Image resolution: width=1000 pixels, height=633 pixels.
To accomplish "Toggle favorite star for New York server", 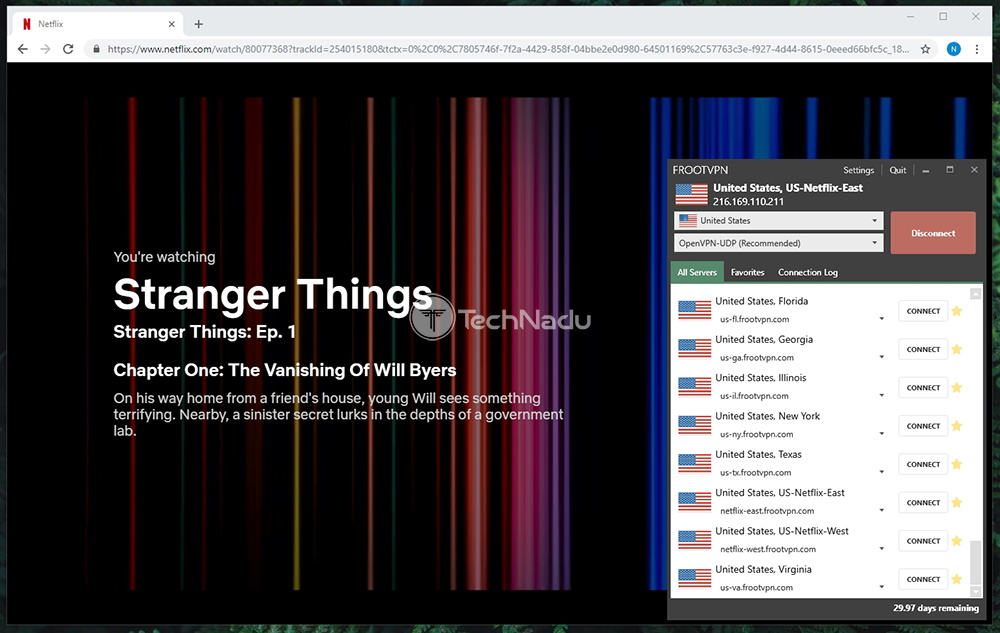I will [x=956, y=426].
